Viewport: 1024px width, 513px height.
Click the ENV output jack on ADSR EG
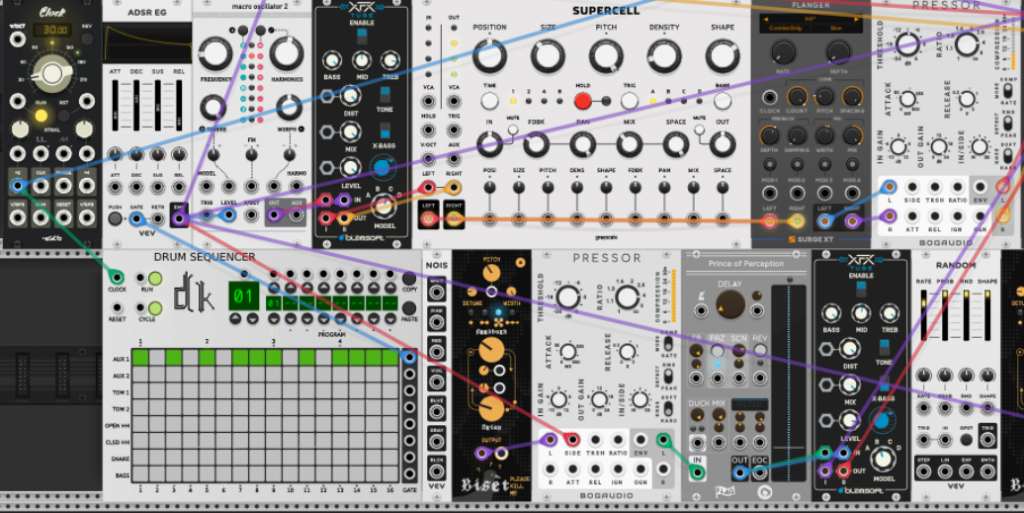(x=178, y=218)
